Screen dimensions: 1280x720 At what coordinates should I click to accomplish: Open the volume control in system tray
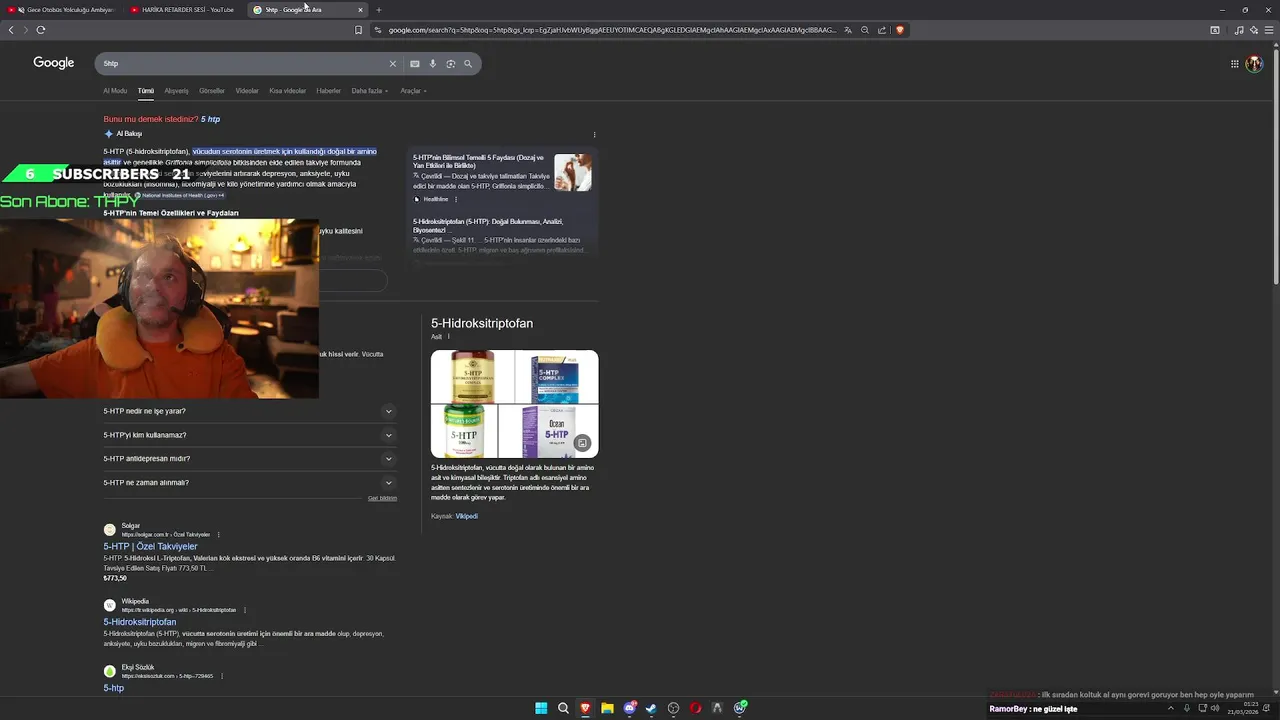click(1215, 708)
